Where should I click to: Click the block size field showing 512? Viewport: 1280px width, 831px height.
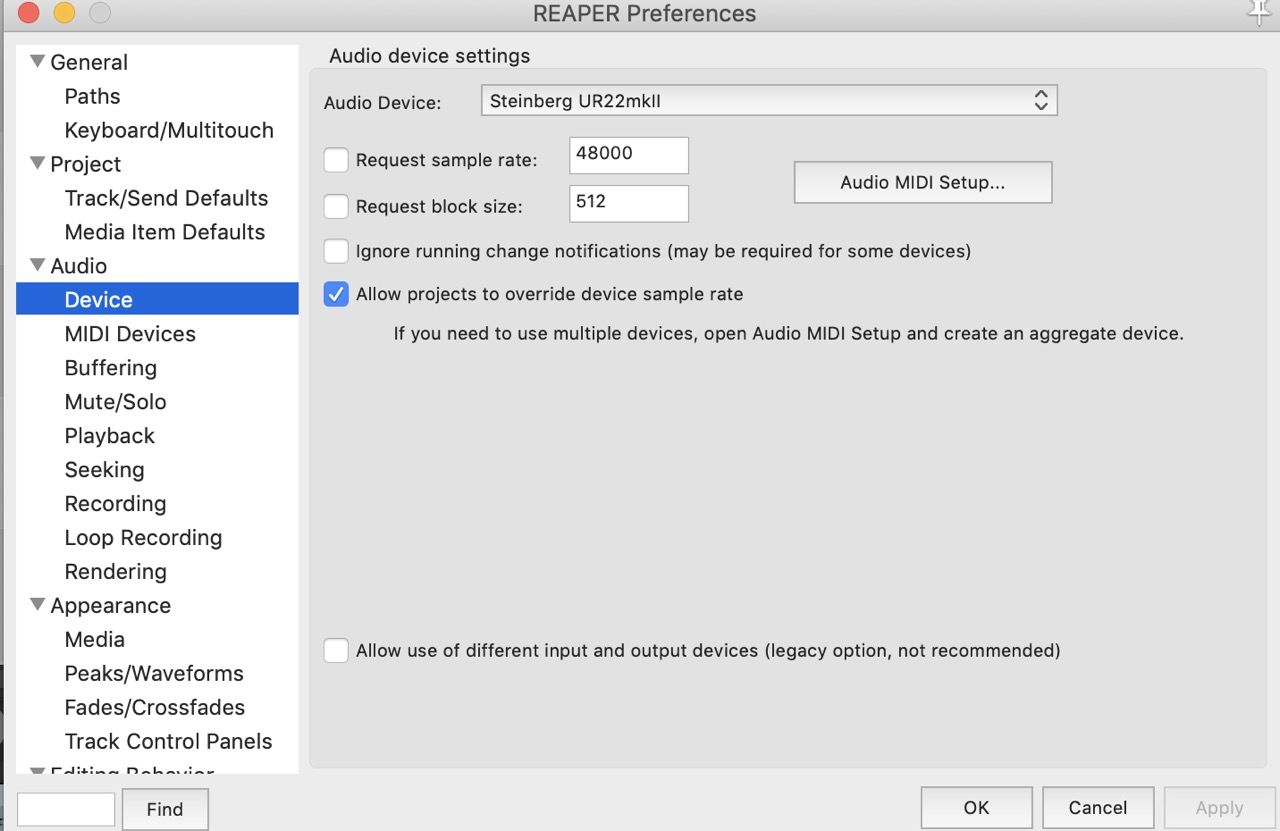click(628, 203)
